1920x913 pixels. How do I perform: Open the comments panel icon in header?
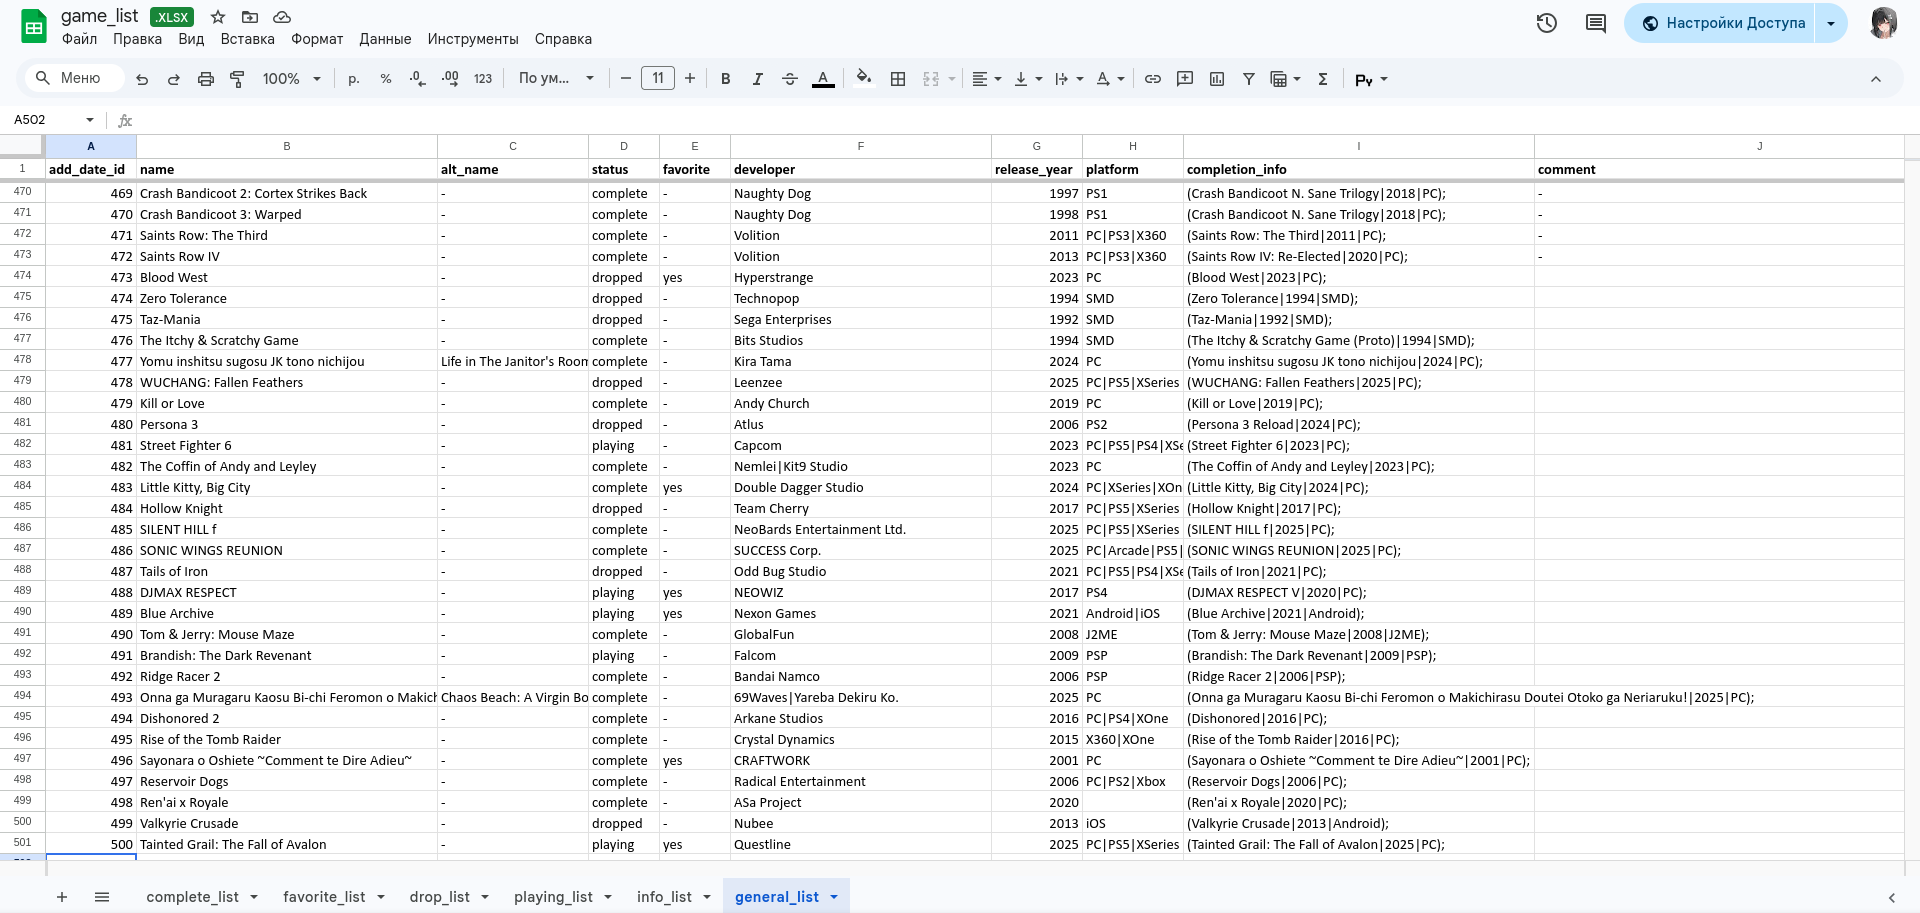point(1595,23)
